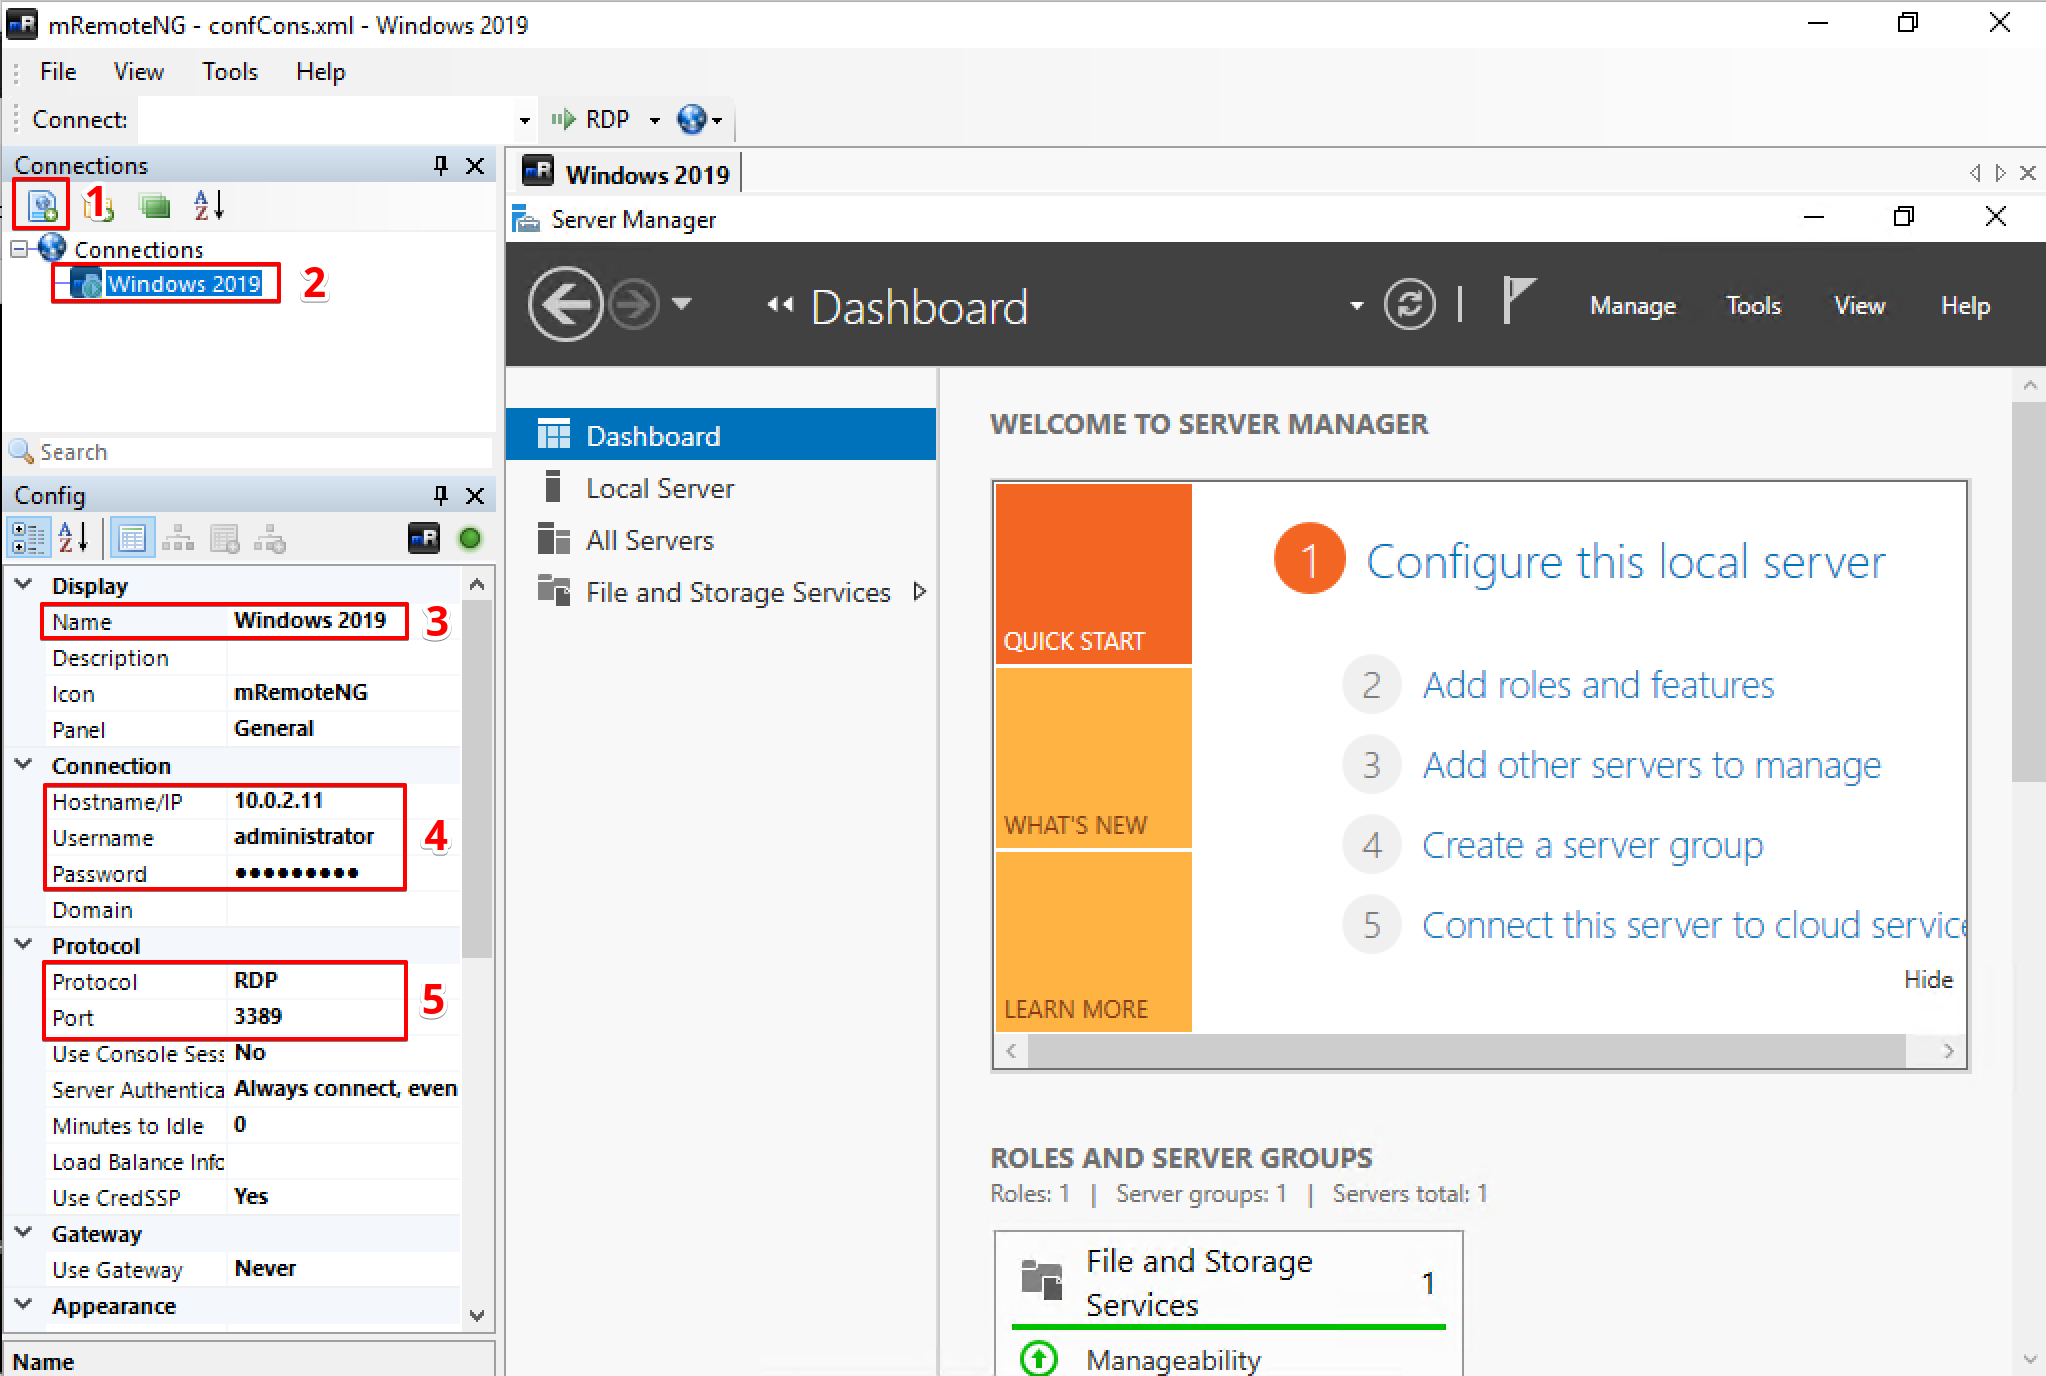Open Local Server in Server Manager sidebar

click(x=659, y=488)
